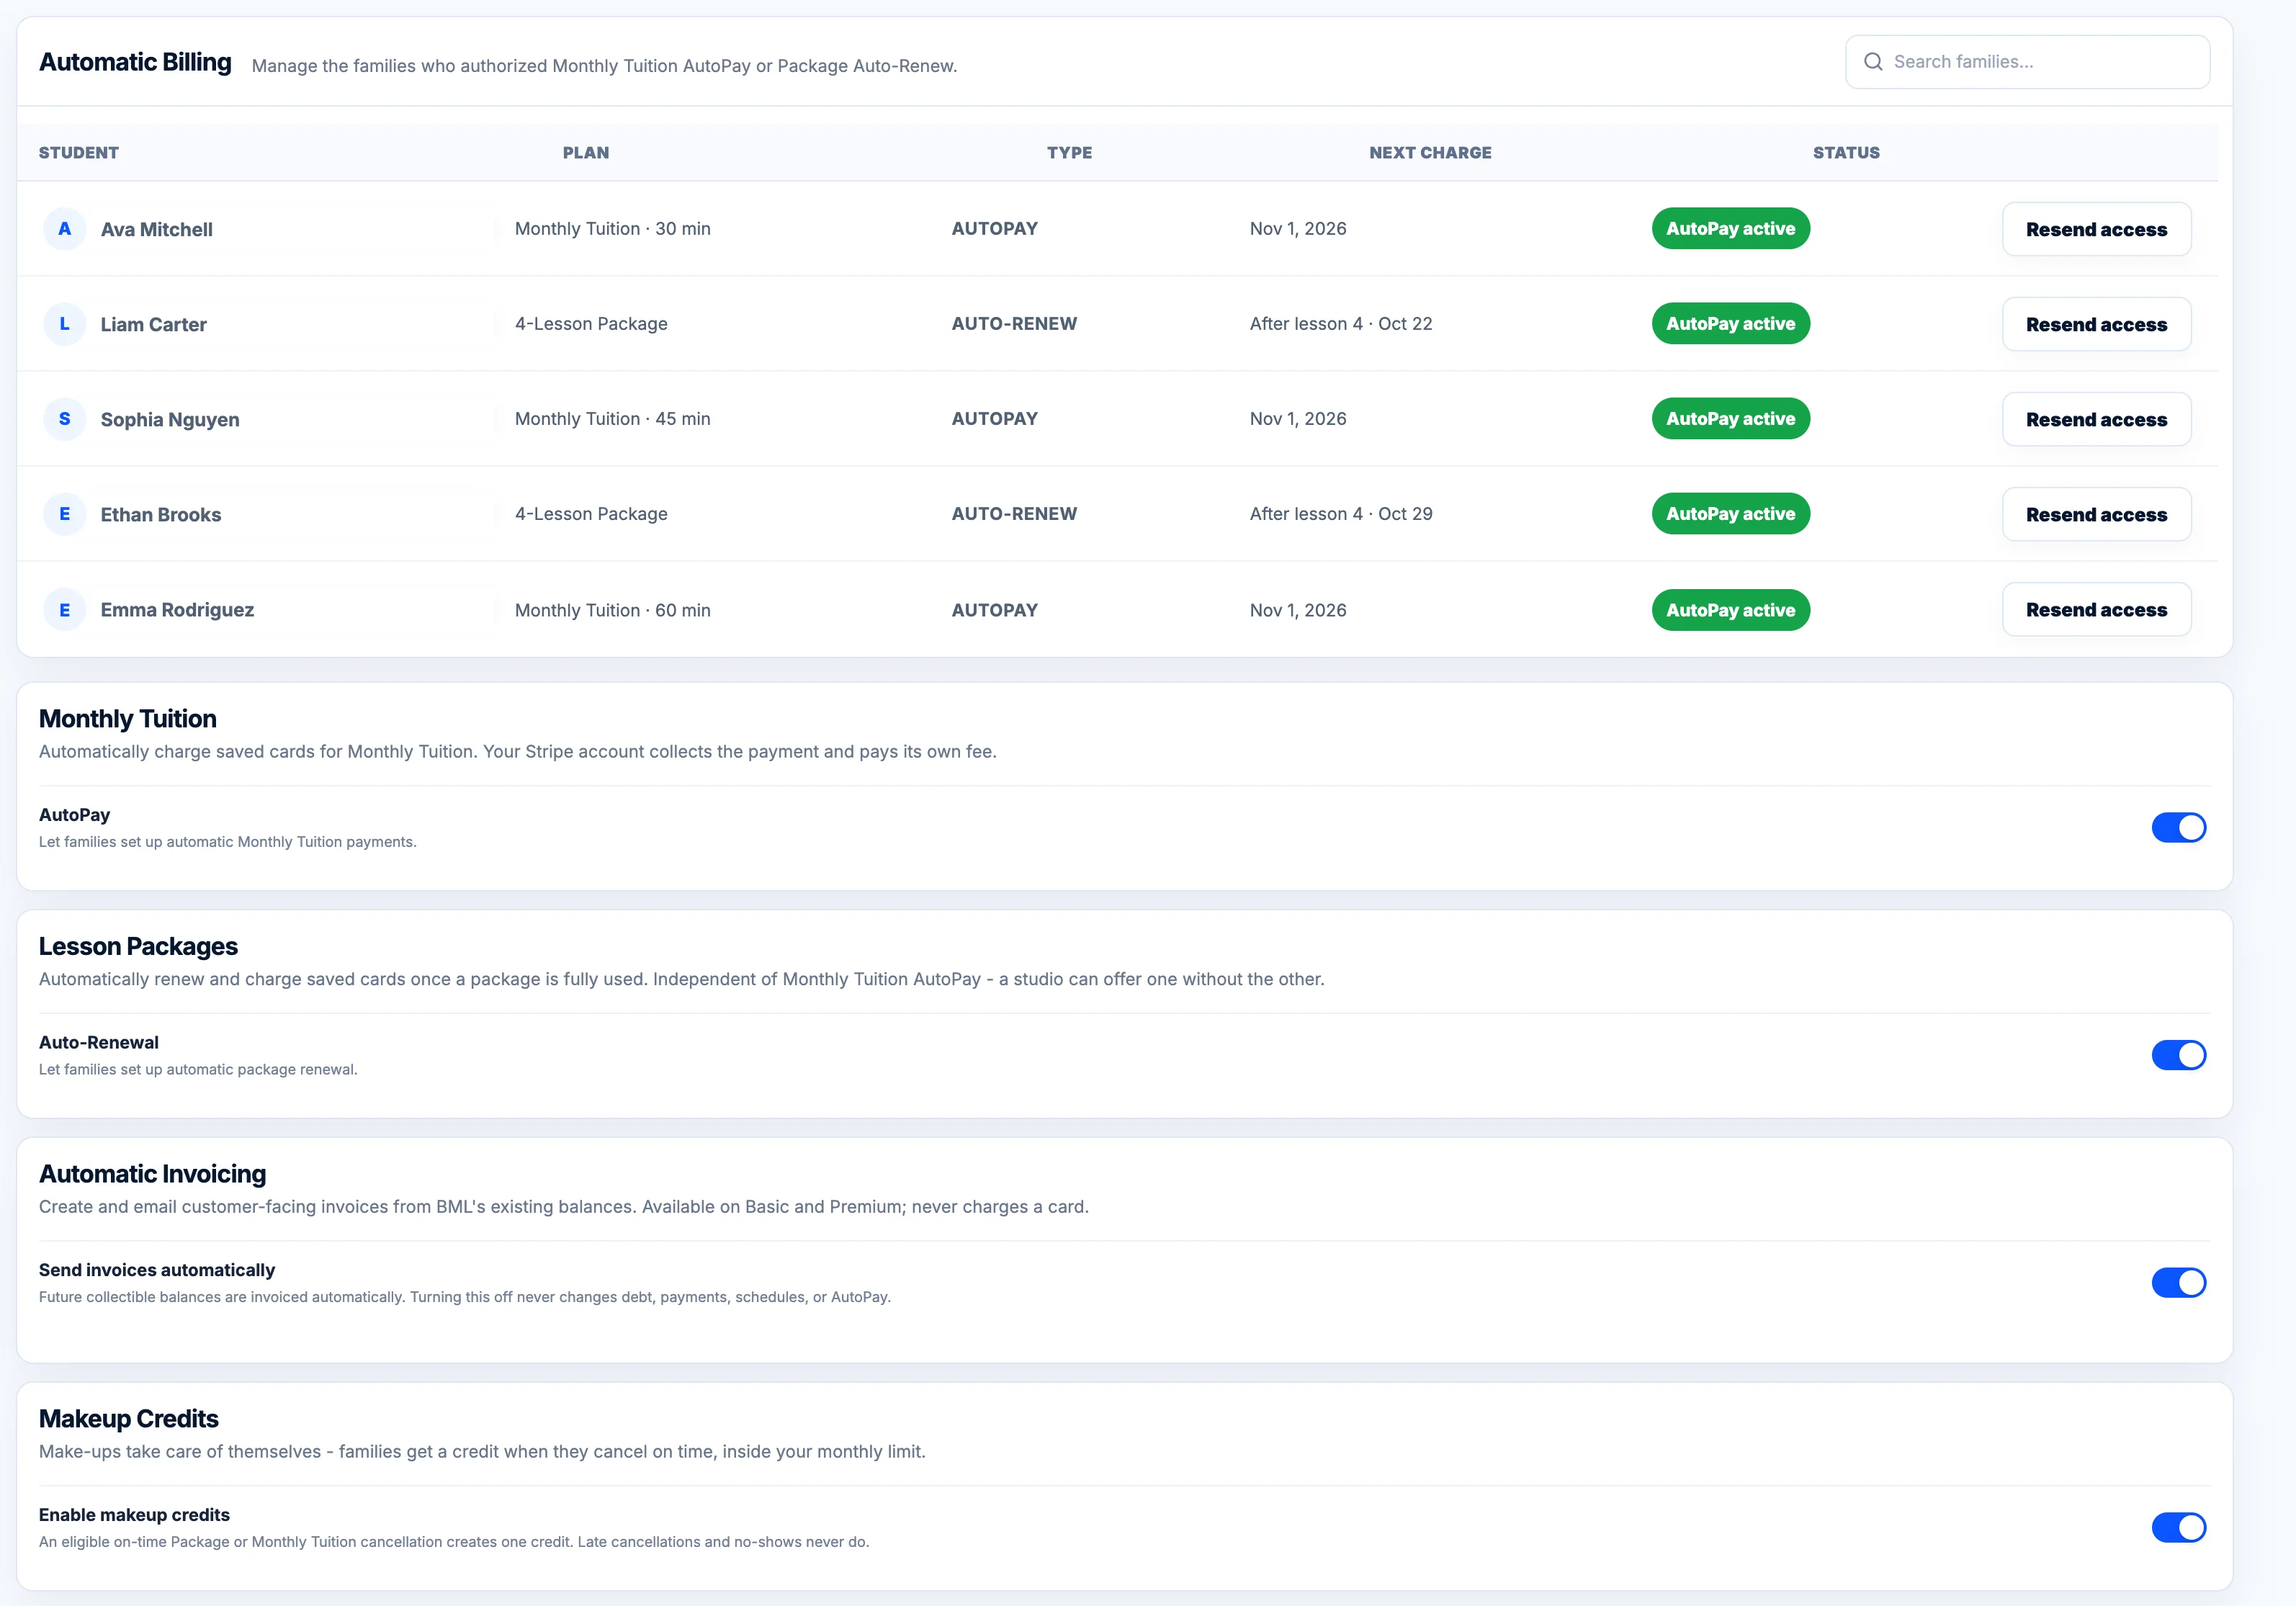Select the name Sophia Nguyen

(x=170, y=420)
